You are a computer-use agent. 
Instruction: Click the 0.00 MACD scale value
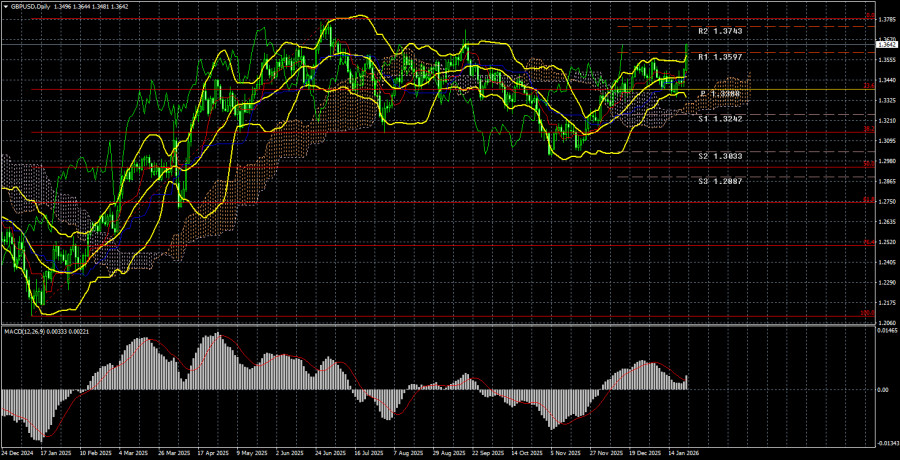[884, 390]
